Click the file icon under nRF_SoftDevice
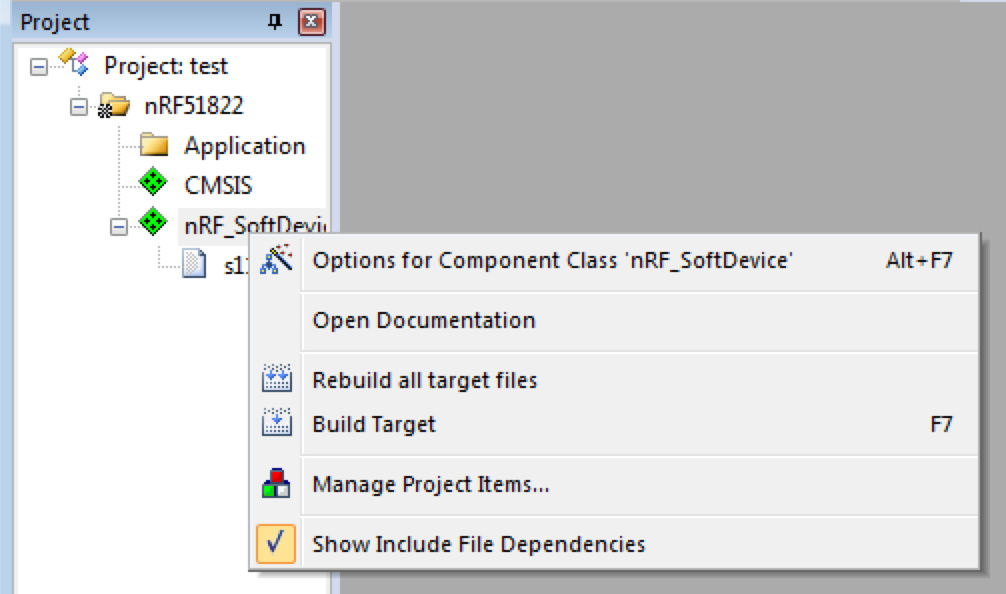The width and height of the screenshot is (1006, 594). click(193, 265)
